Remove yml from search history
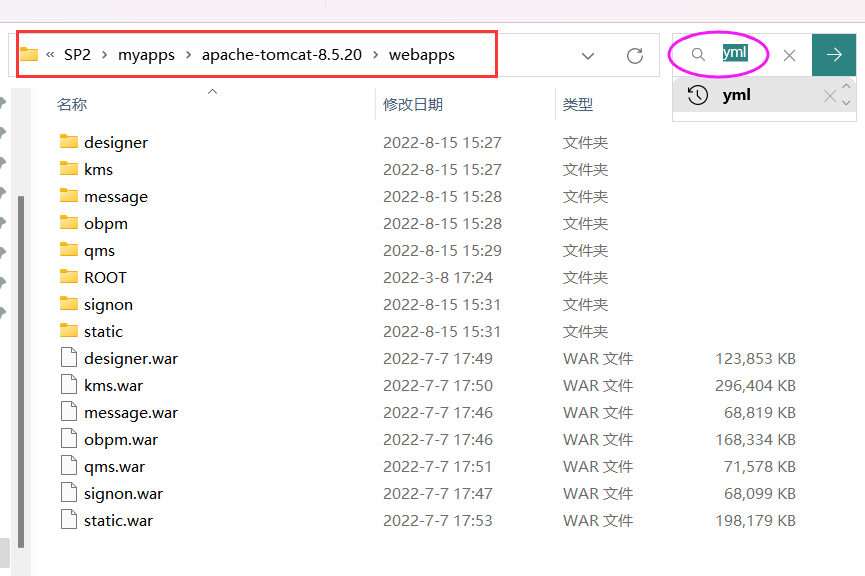The image size is (865, 576). point(830,96)
